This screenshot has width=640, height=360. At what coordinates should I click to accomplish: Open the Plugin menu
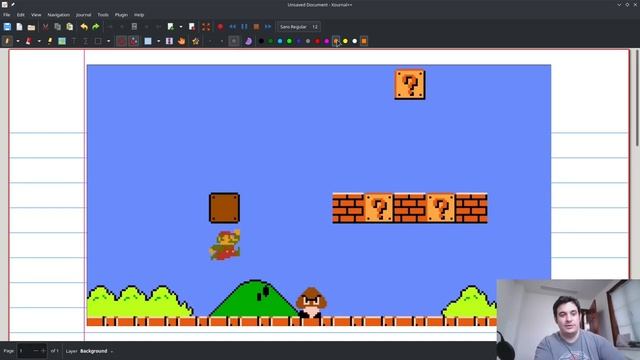click(x=121, y=15)
